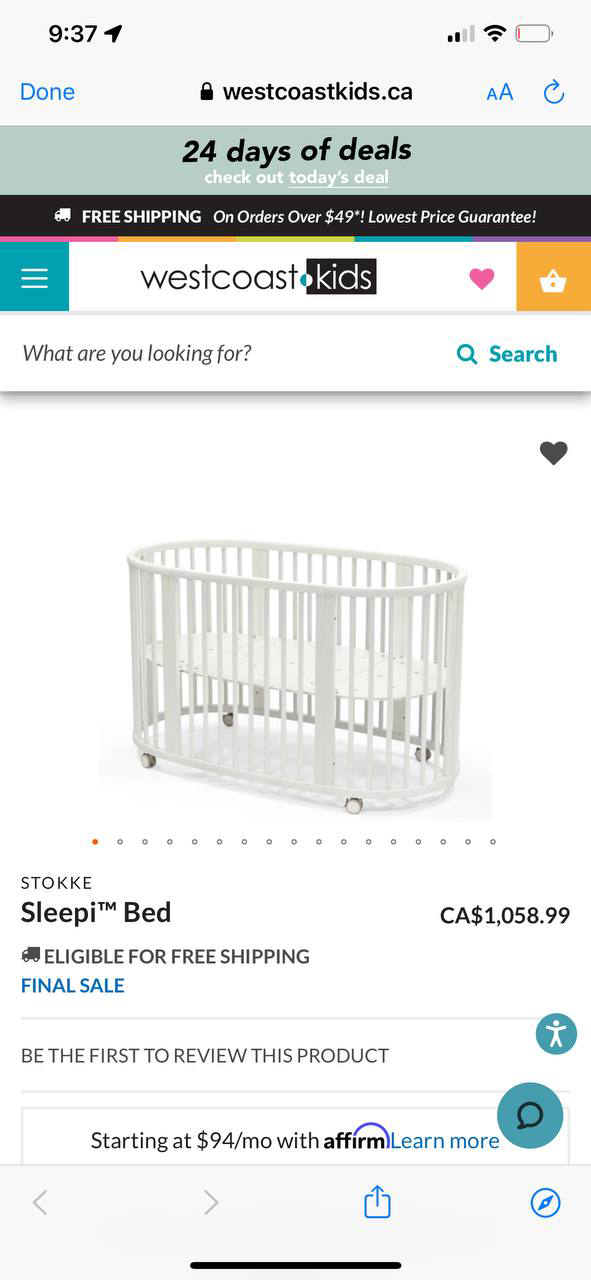Select the last carousel image dot
Image resolution: width=591 pixels, height=1280 pixels.
492,841
